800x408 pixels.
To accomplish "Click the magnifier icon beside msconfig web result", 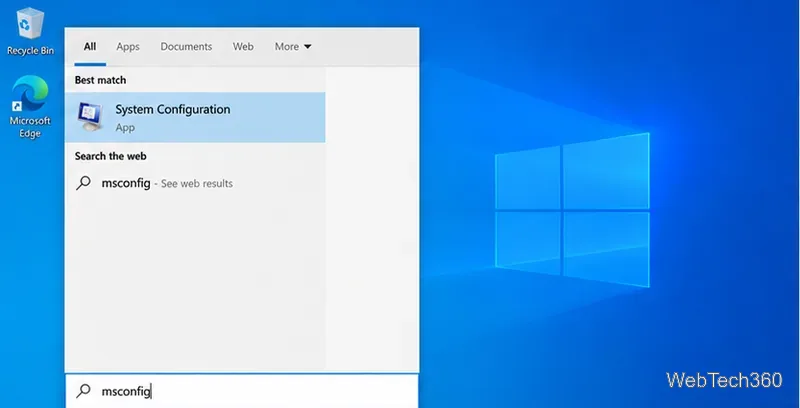I will click(x=83, y=183).
